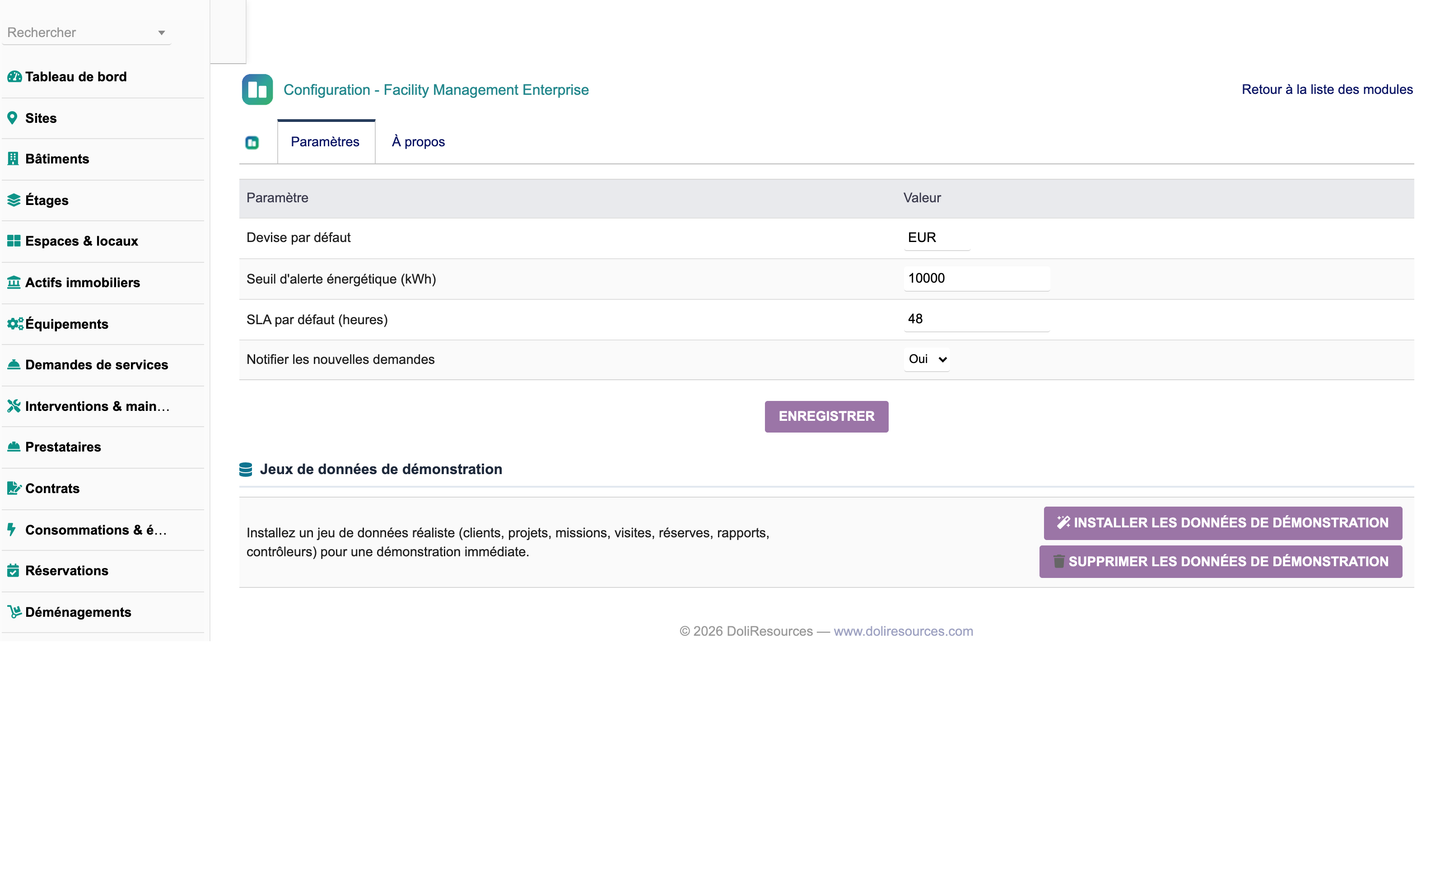Click the Configuration - Facility Management Enterprise title
The height and width of the screenshot is (894, 1445).
[436, 90]
